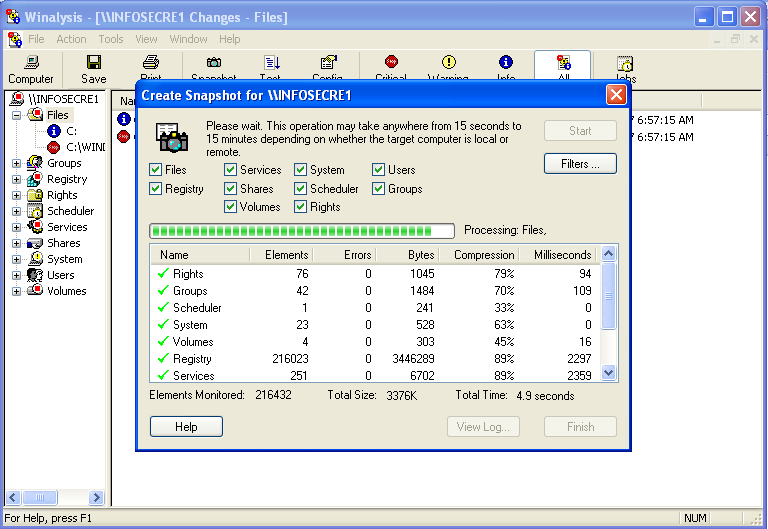The height and width of the screenshot is (529, 768).
Task: Toggle the Rights checkbox in dialog
Action: coord(300,207)
